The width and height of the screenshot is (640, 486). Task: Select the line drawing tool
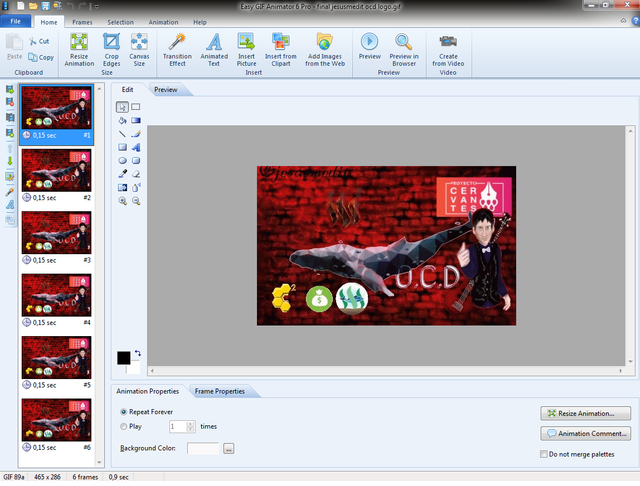pyautogui.click(x=122, y=134)
